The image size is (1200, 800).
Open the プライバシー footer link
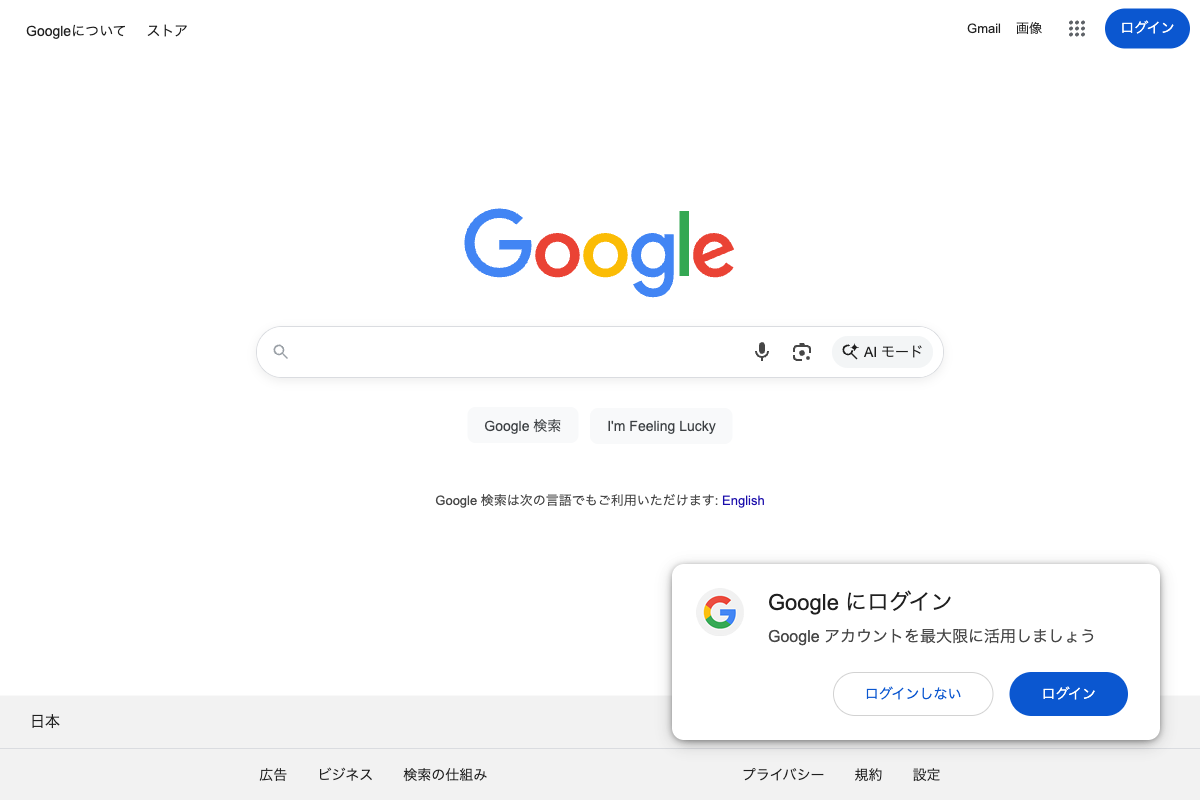(783, 775)
